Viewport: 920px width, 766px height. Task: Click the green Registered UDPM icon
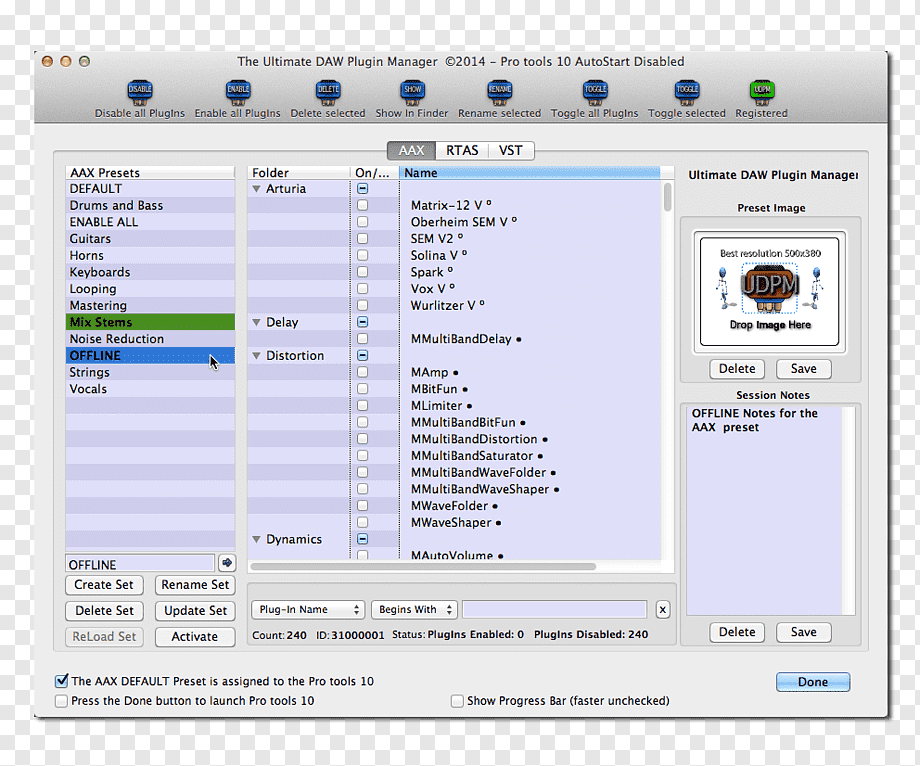[x=762, y=93]
